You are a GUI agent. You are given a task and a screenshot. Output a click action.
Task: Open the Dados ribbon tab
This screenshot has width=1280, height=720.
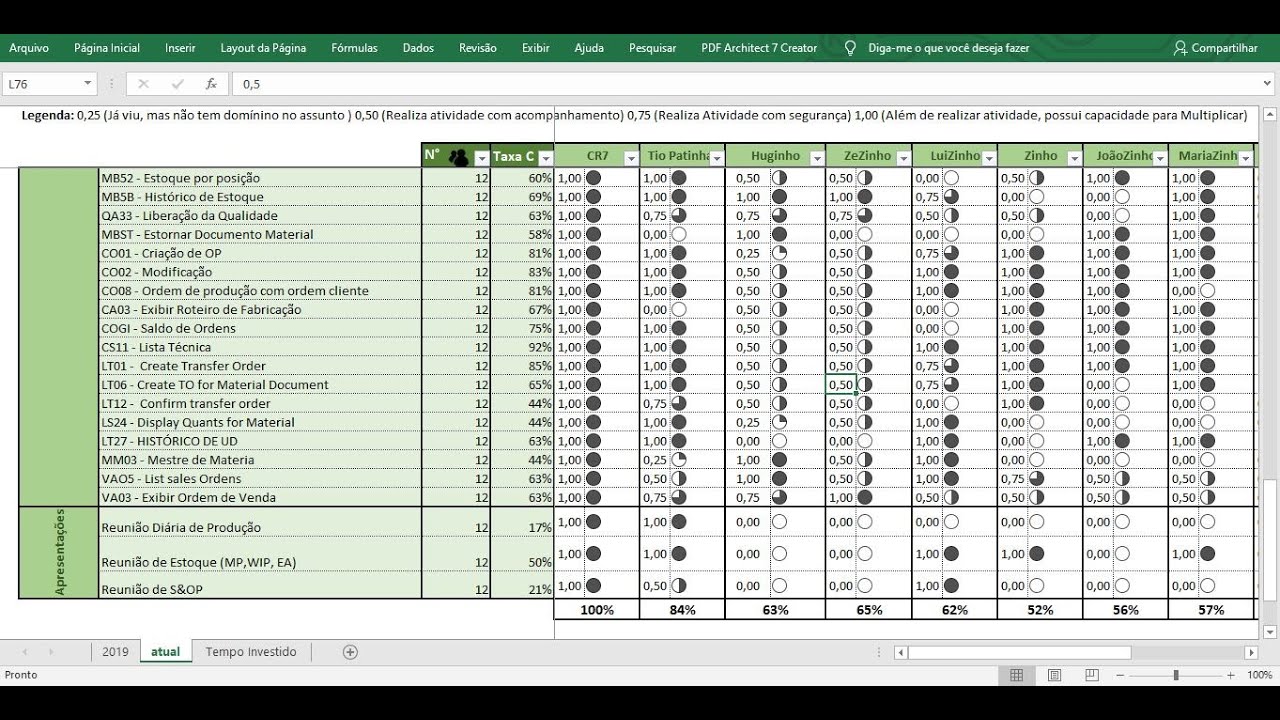click(x=418, y=48)
